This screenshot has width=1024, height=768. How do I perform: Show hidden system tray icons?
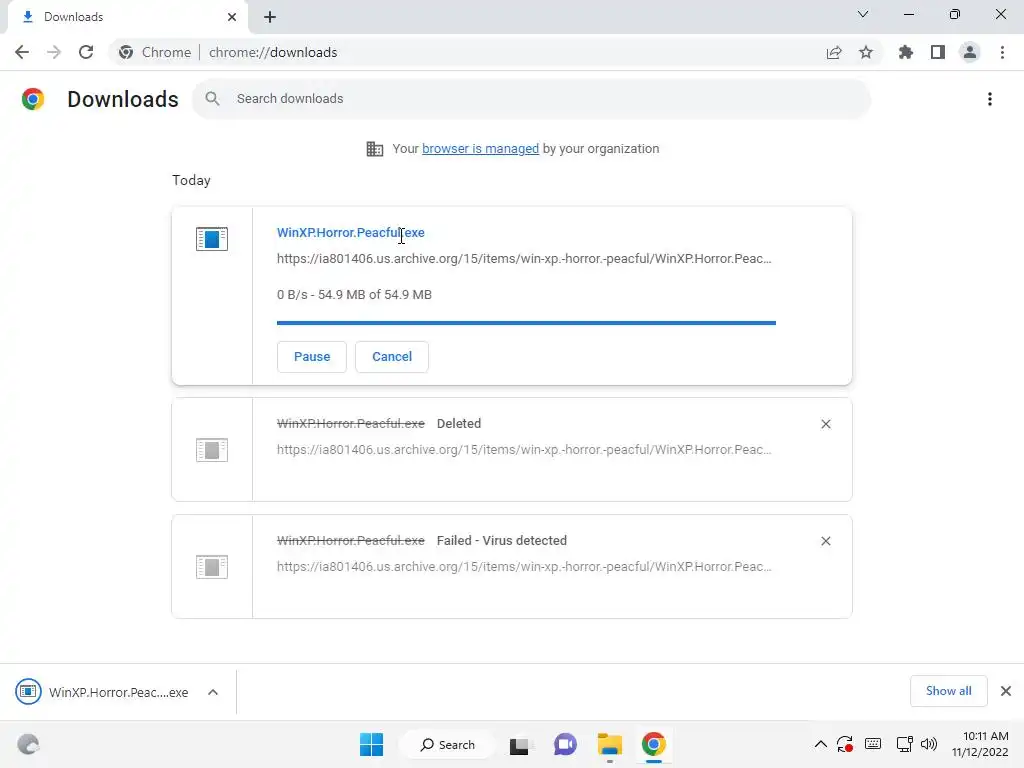click(821, 744)
